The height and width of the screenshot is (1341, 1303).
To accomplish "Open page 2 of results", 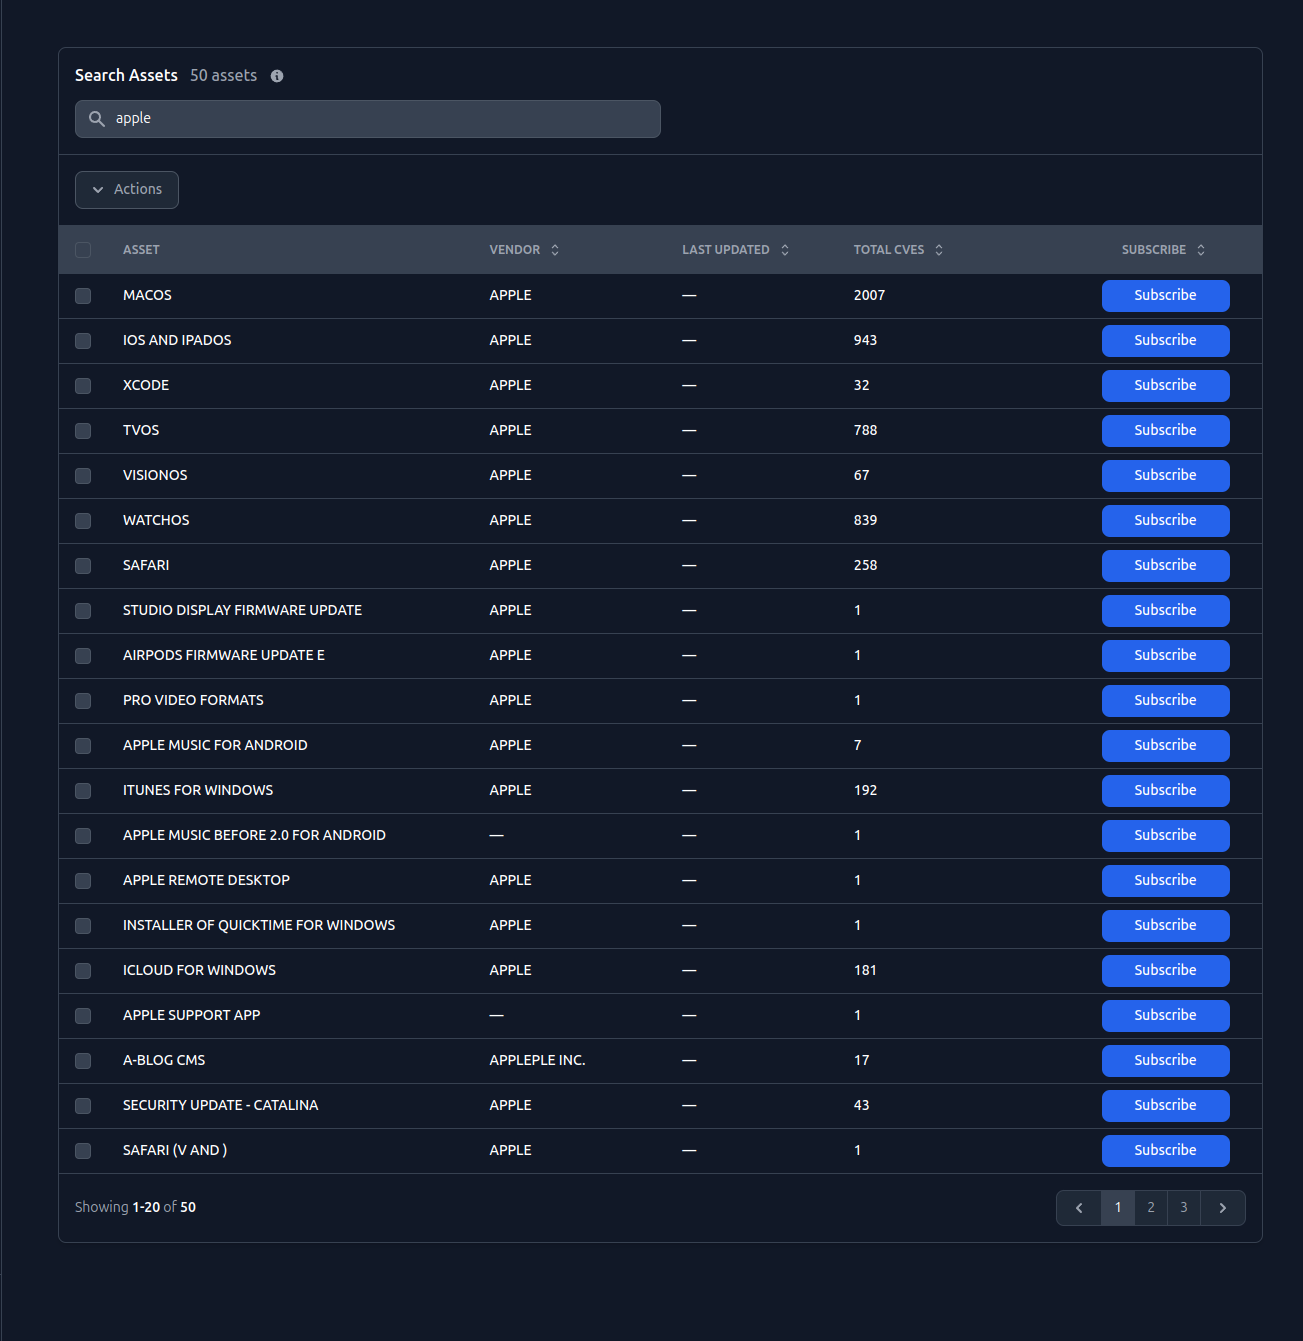I will 1151,1208.
